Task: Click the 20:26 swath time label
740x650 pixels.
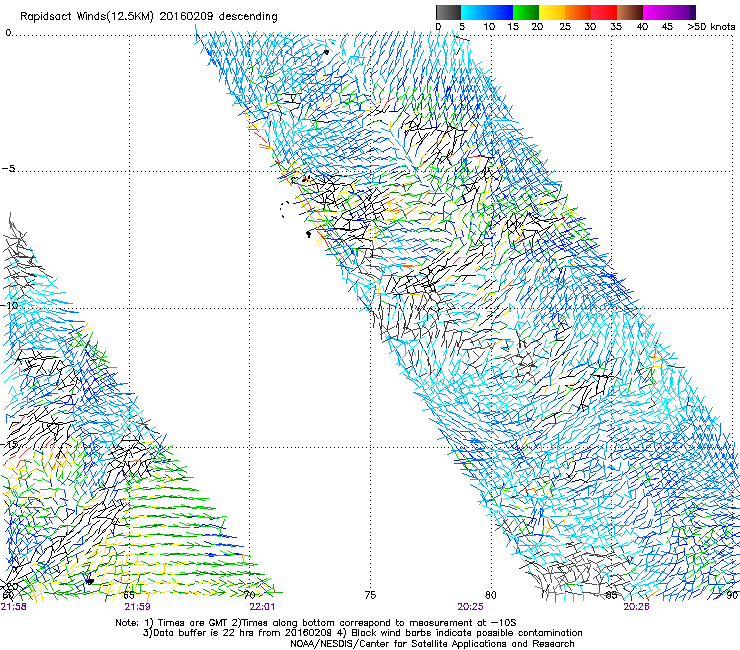Action: tap(636, 607)
